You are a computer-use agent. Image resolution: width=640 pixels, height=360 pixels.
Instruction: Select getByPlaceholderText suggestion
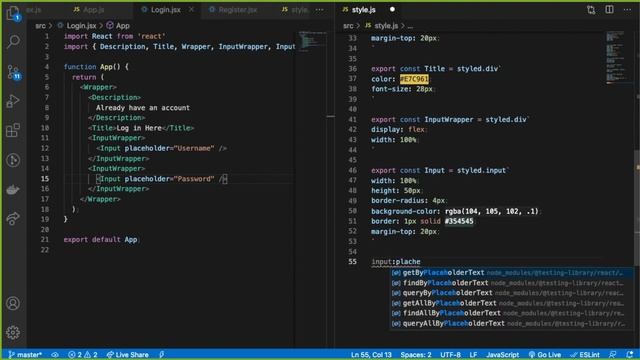tap(511, 273)
